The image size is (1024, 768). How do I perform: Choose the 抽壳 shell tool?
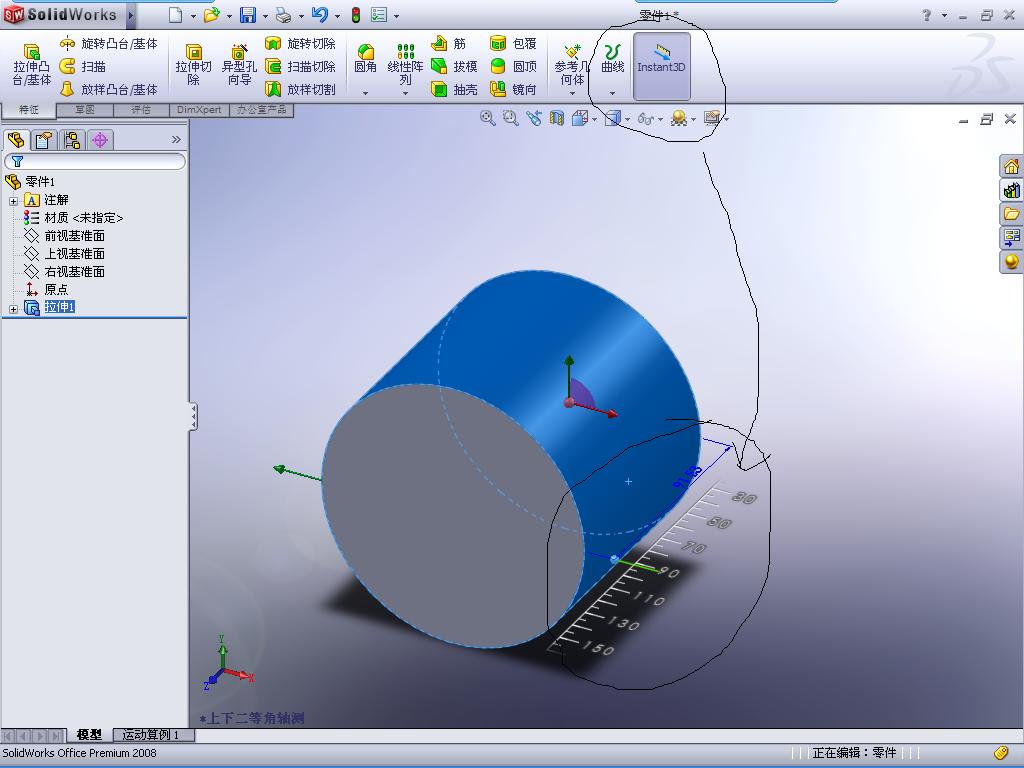click(x=454, y=89)
